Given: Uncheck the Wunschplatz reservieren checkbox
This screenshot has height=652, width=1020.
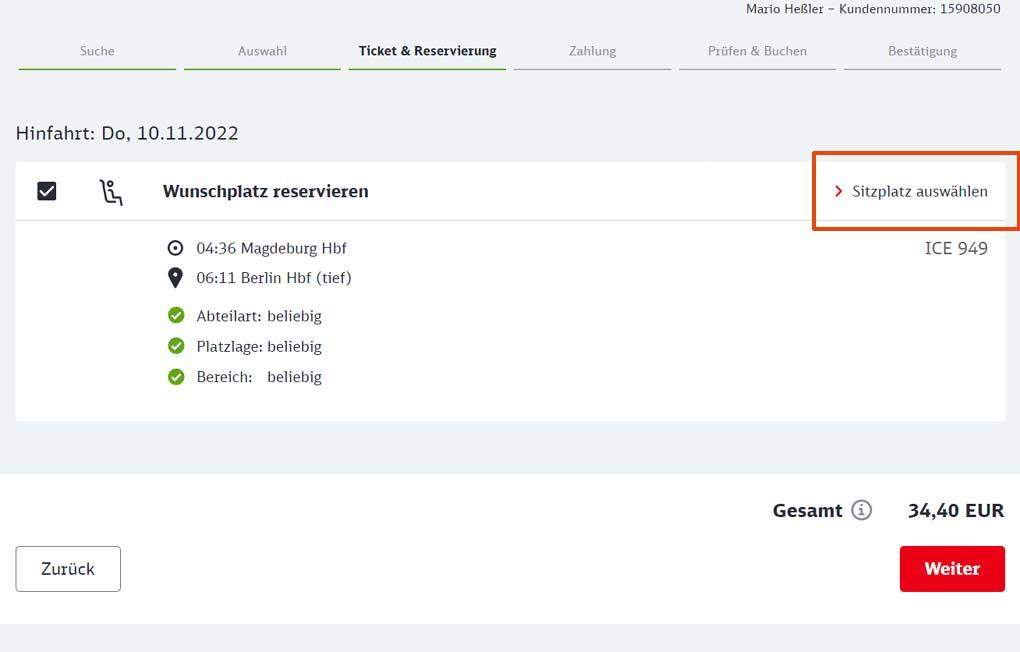Looking at the screenshot, I should click(x=47, y=191).
